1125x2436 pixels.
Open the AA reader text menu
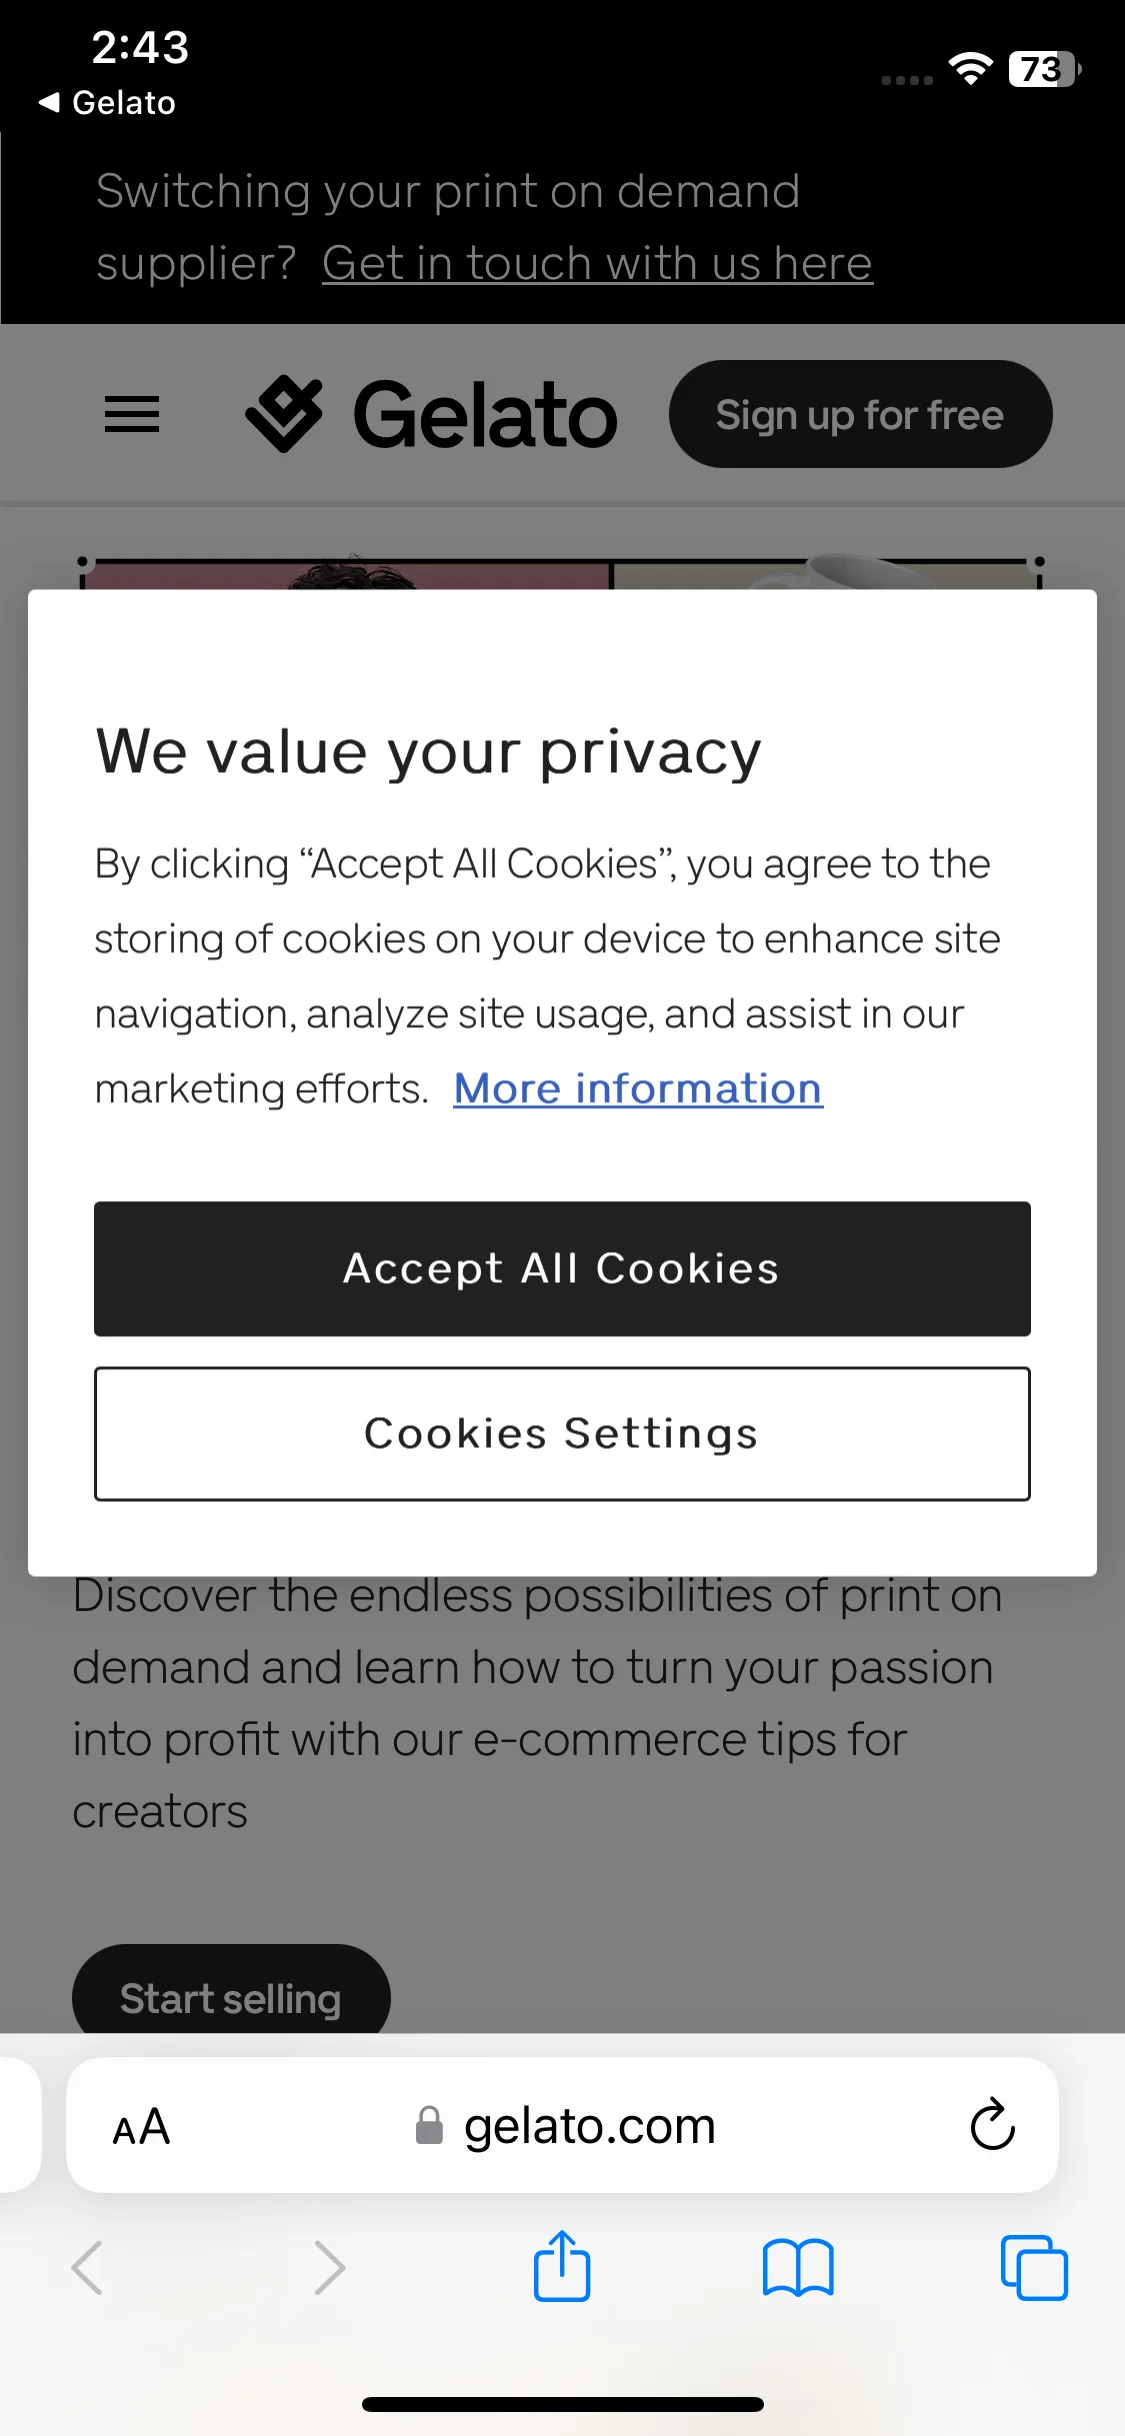tap(141, 2126)
